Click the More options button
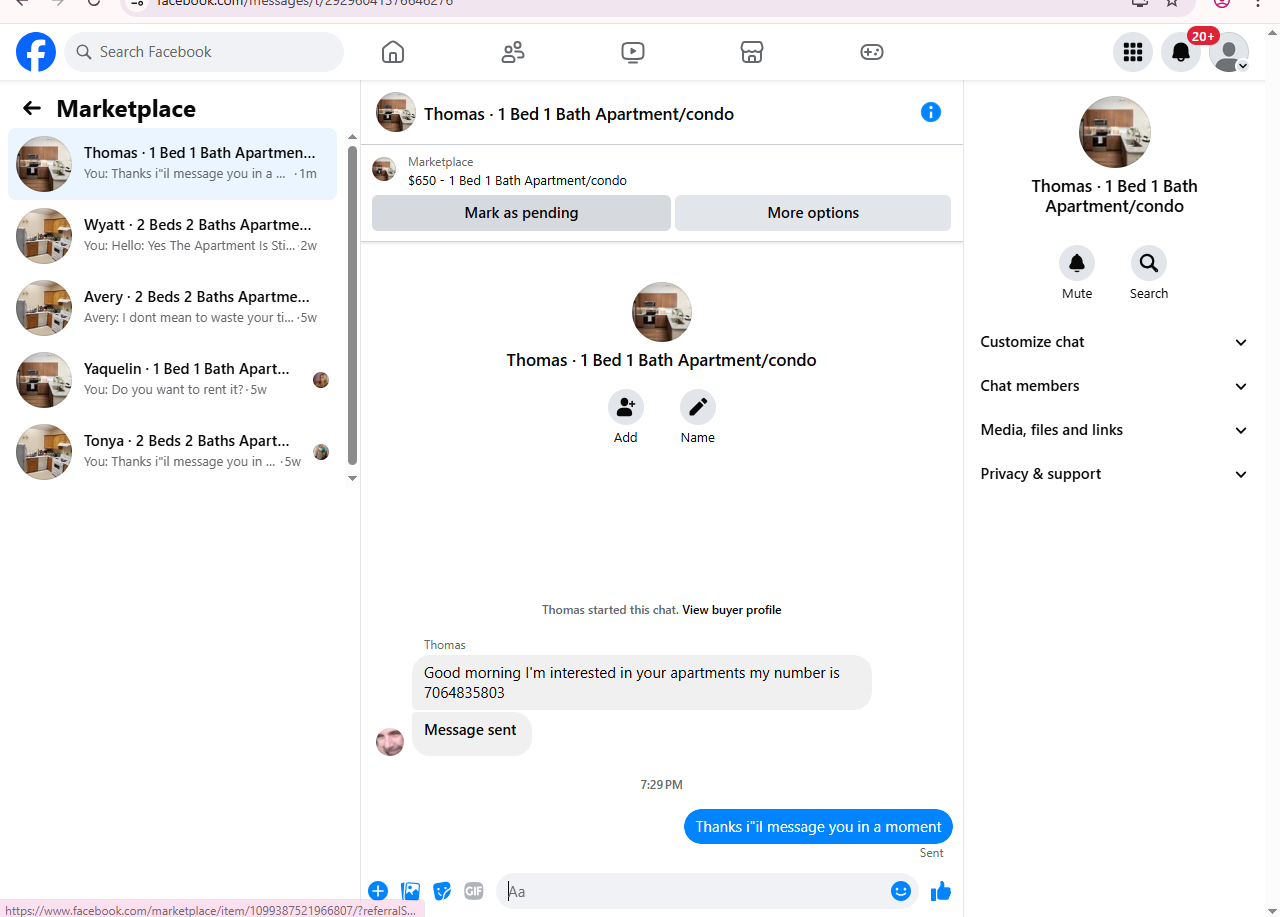 pyautogui.click(x=813, y=213)
